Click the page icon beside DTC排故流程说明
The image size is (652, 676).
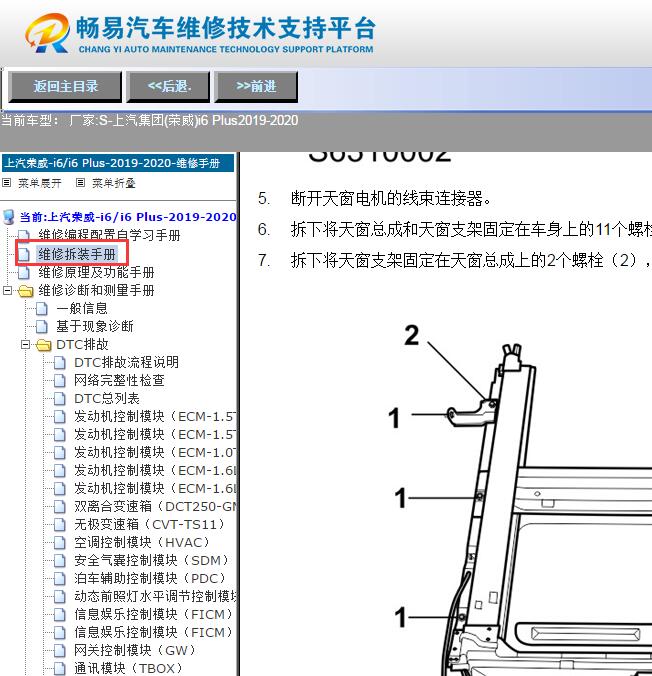tap(60, 363)
